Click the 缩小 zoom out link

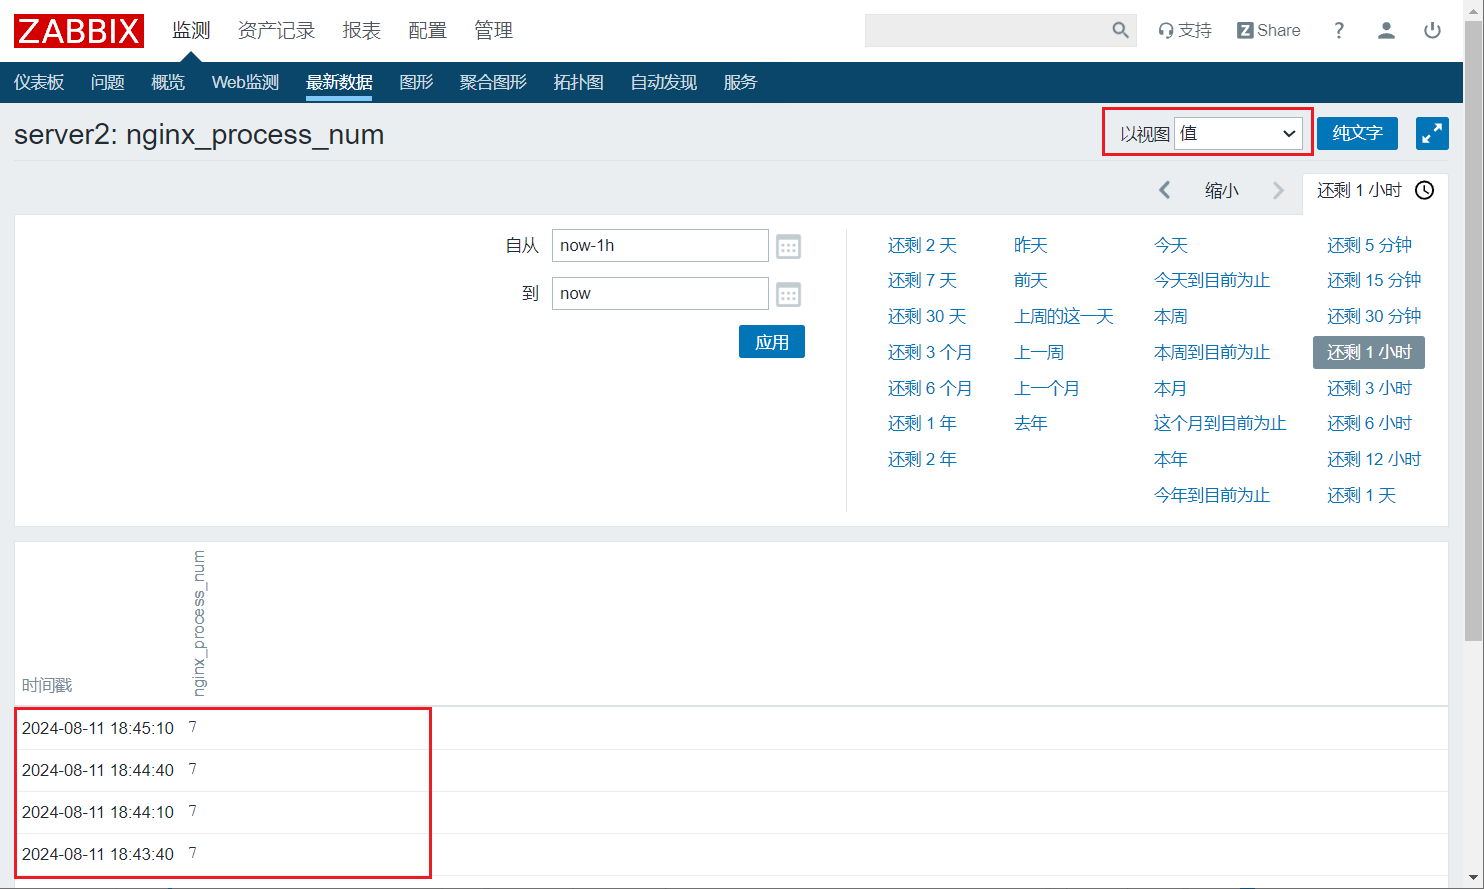[1221, 190]
